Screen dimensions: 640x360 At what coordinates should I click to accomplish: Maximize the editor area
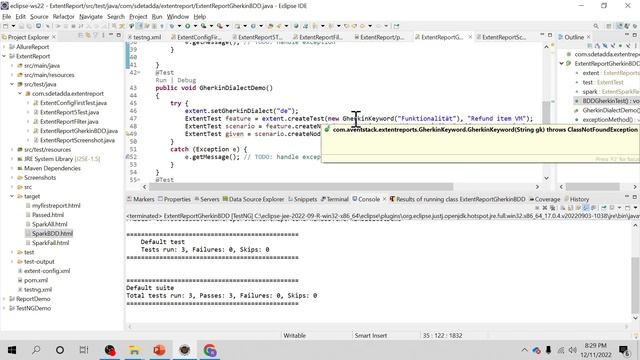click(550, 36)
